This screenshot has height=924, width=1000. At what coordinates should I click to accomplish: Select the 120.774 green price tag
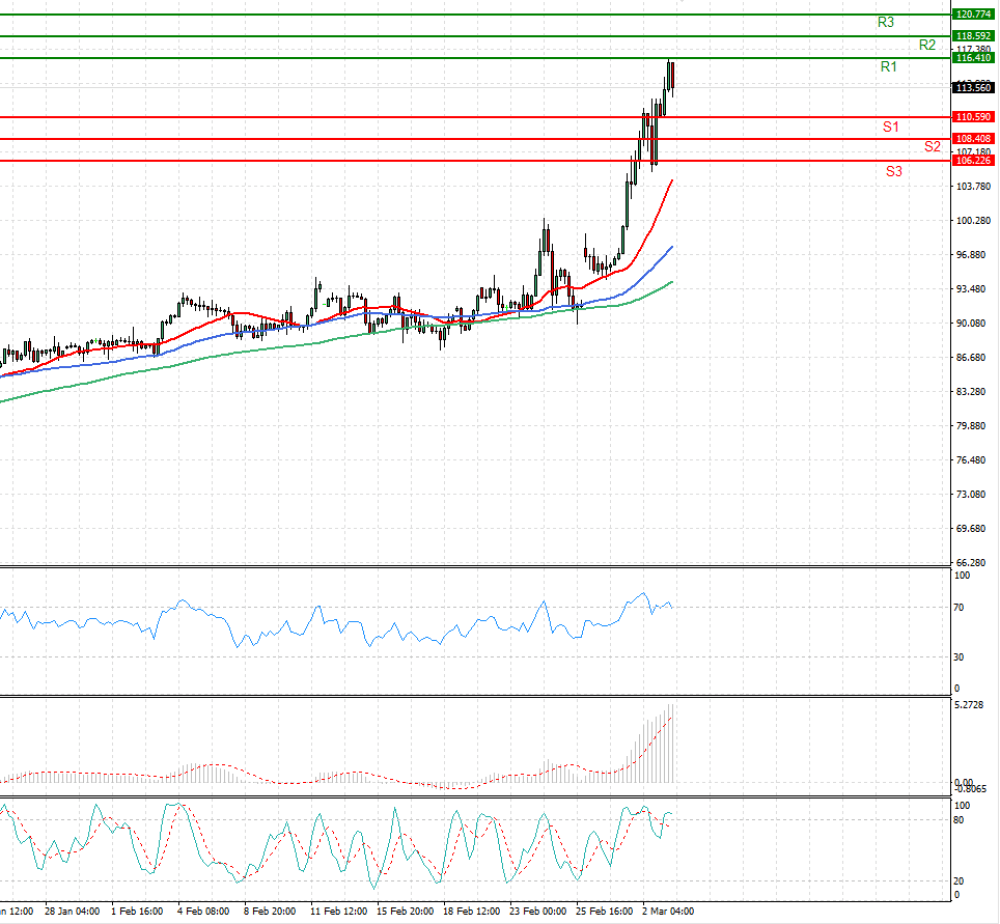[x=973, y=14]
